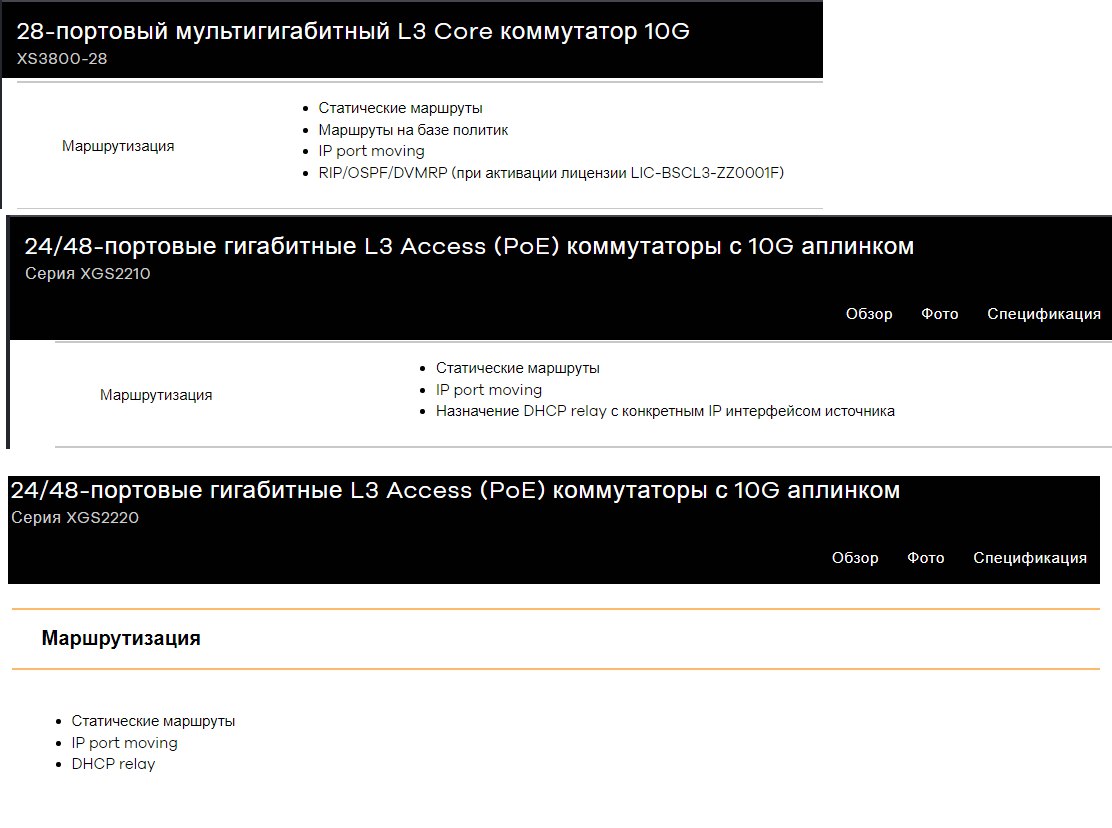The height and width of the screenshot is (828, 1112).
Task: Click the bold Маршрутизация section heading
Action: click(121, 638)
